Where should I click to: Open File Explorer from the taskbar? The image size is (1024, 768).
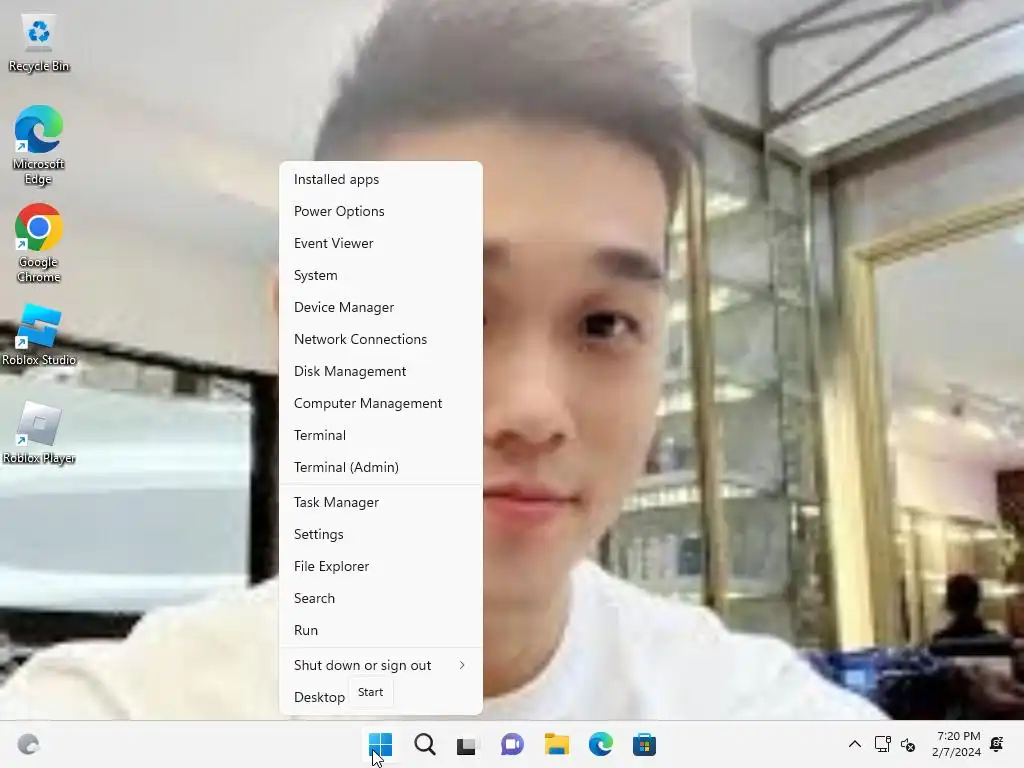coord(556,744)
